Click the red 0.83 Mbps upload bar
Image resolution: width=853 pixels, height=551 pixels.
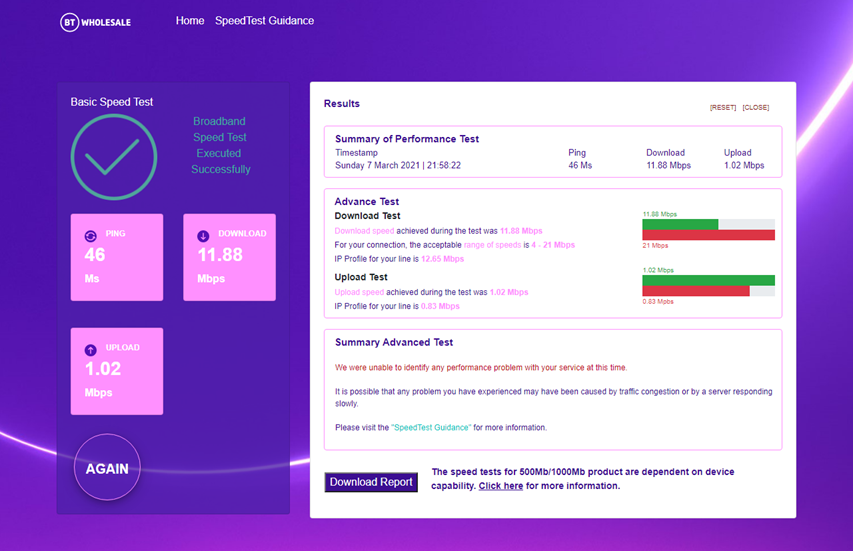[696, 291]
